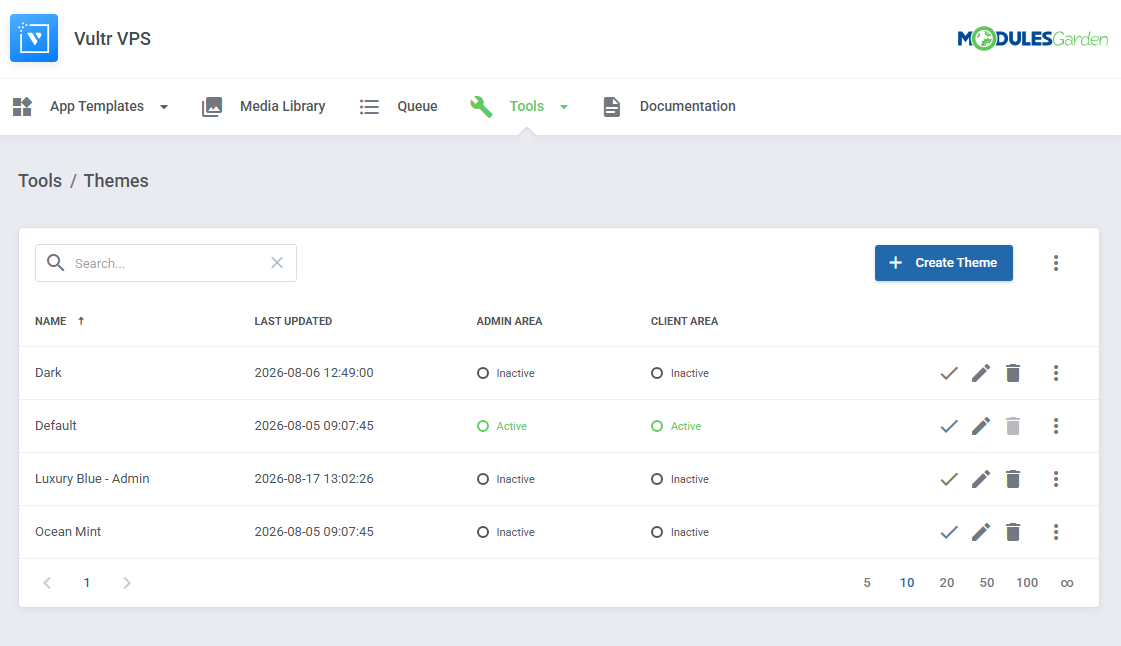Viewport: 1121px width, 646px height.
Task: Click the Ocean Mint name cell
Action: click(x=68, y=532)
